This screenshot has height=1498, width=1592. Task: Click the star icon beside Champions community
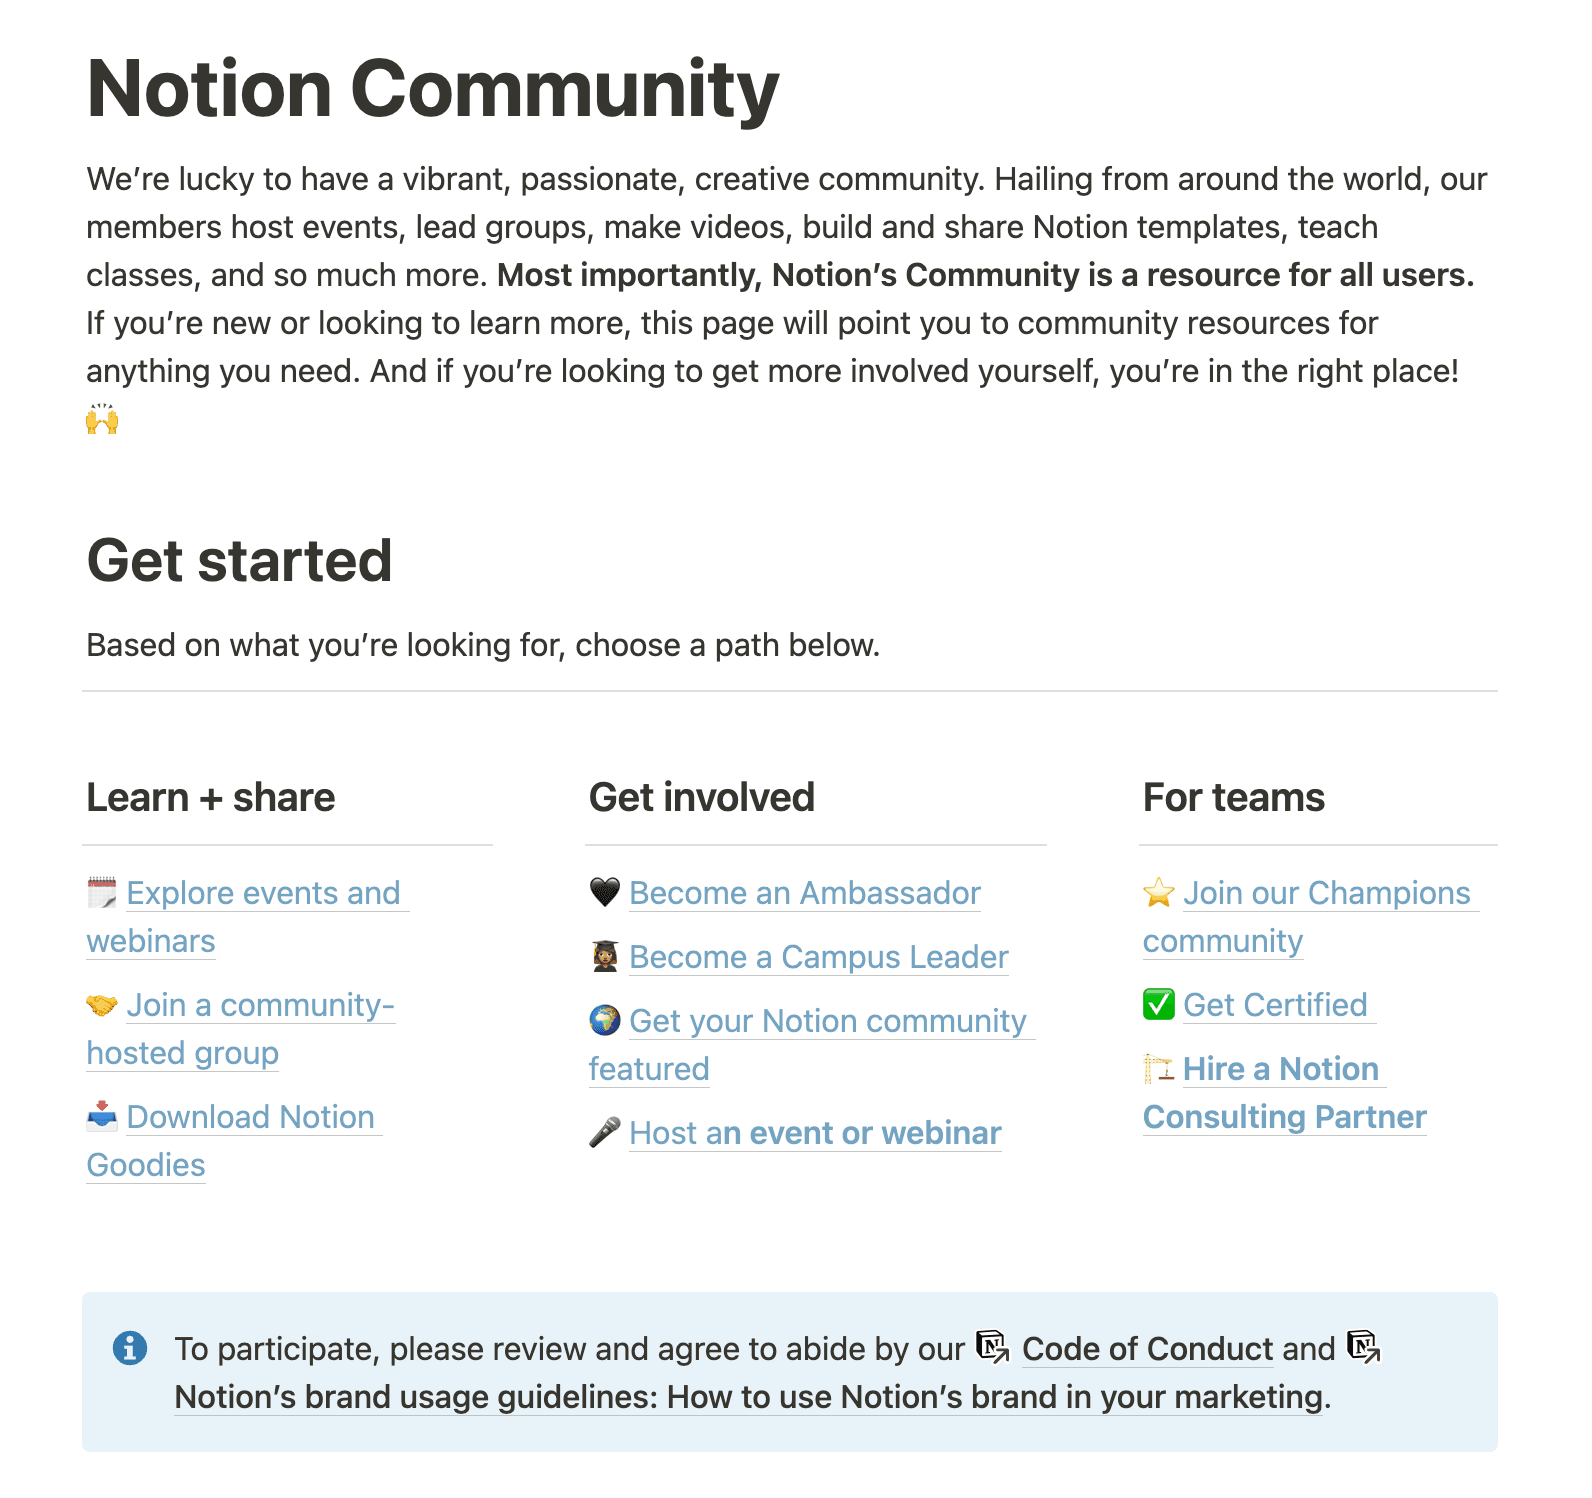tap(1158, 891)
